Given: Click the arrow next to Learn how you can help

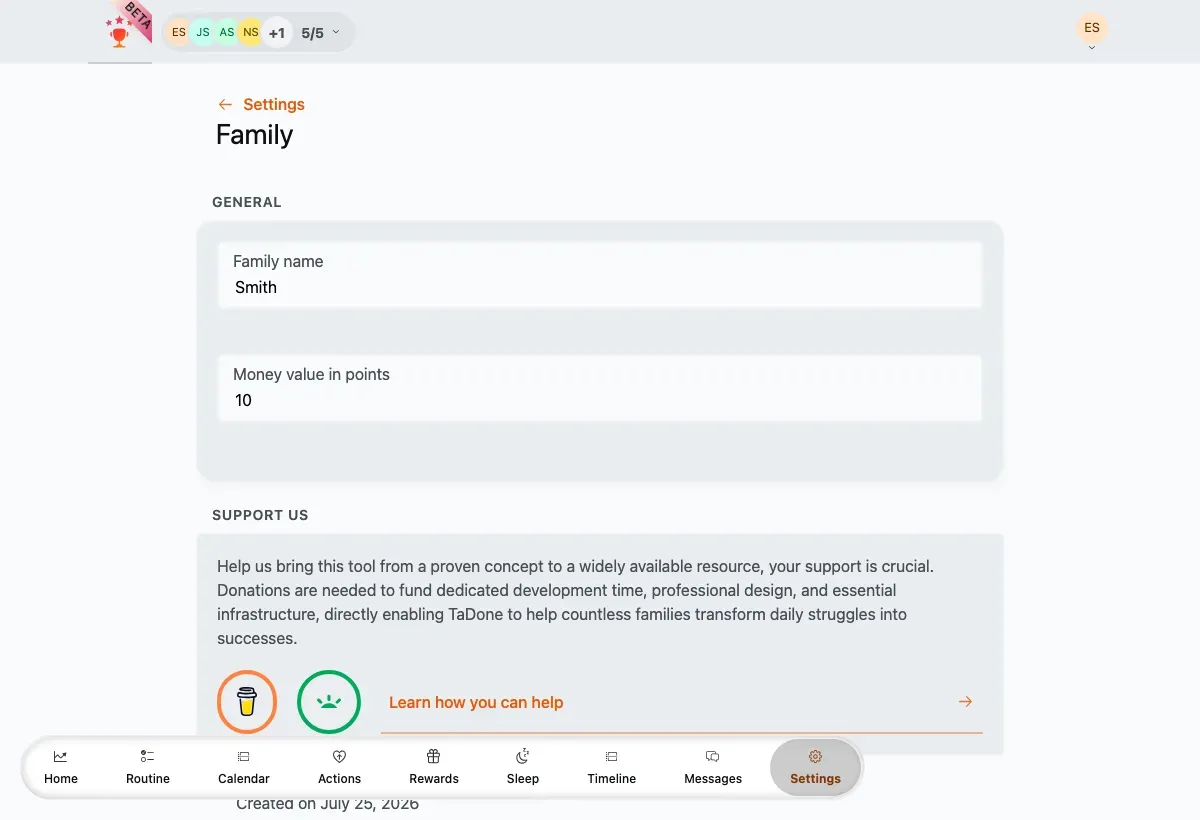Looking at the screenshot, I should (965, 702).
